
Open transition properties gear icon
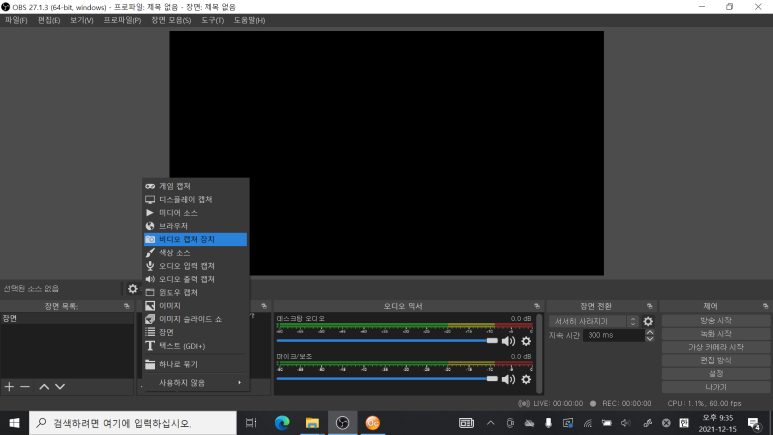[x=648, y=321]
